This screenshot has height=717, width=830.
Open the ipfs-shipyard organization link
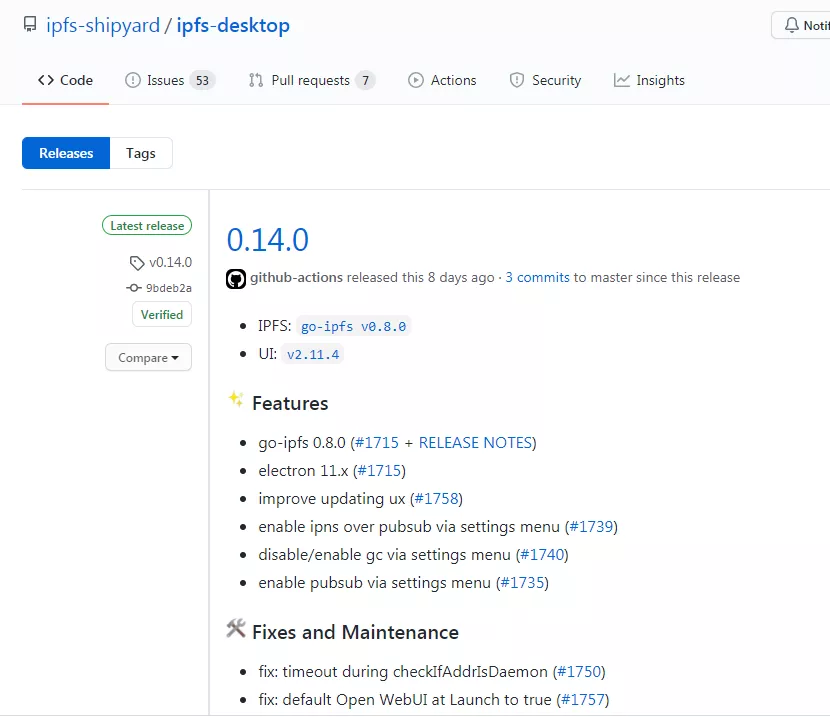103,25
